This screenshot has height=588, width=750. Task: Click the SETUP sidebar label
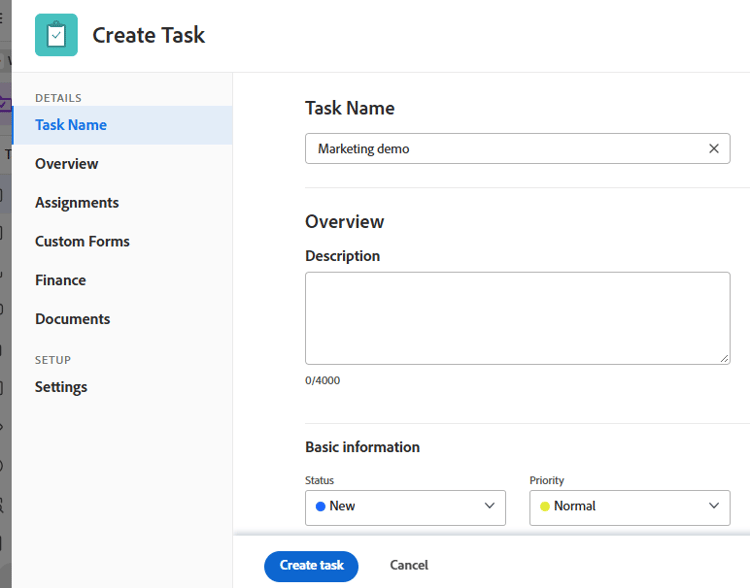(x=53, y=360)
